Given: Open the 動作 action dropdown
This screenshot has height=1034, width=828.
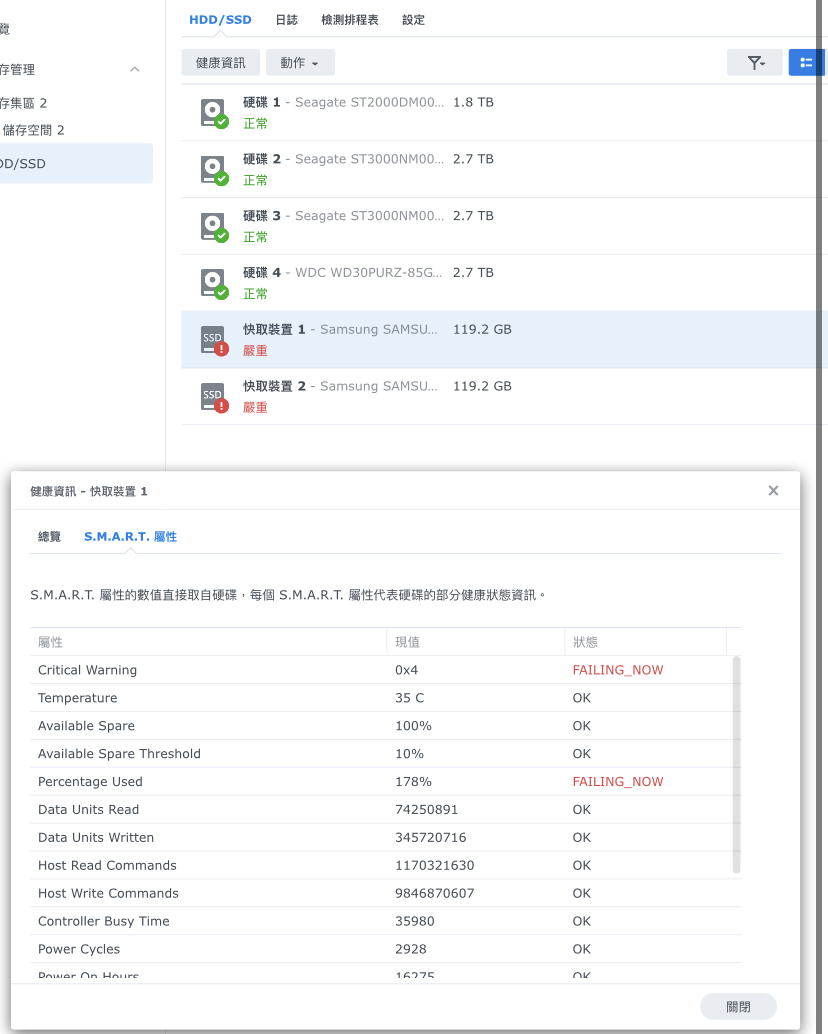Looking at the screenshot, I should (x=300, y=63).
